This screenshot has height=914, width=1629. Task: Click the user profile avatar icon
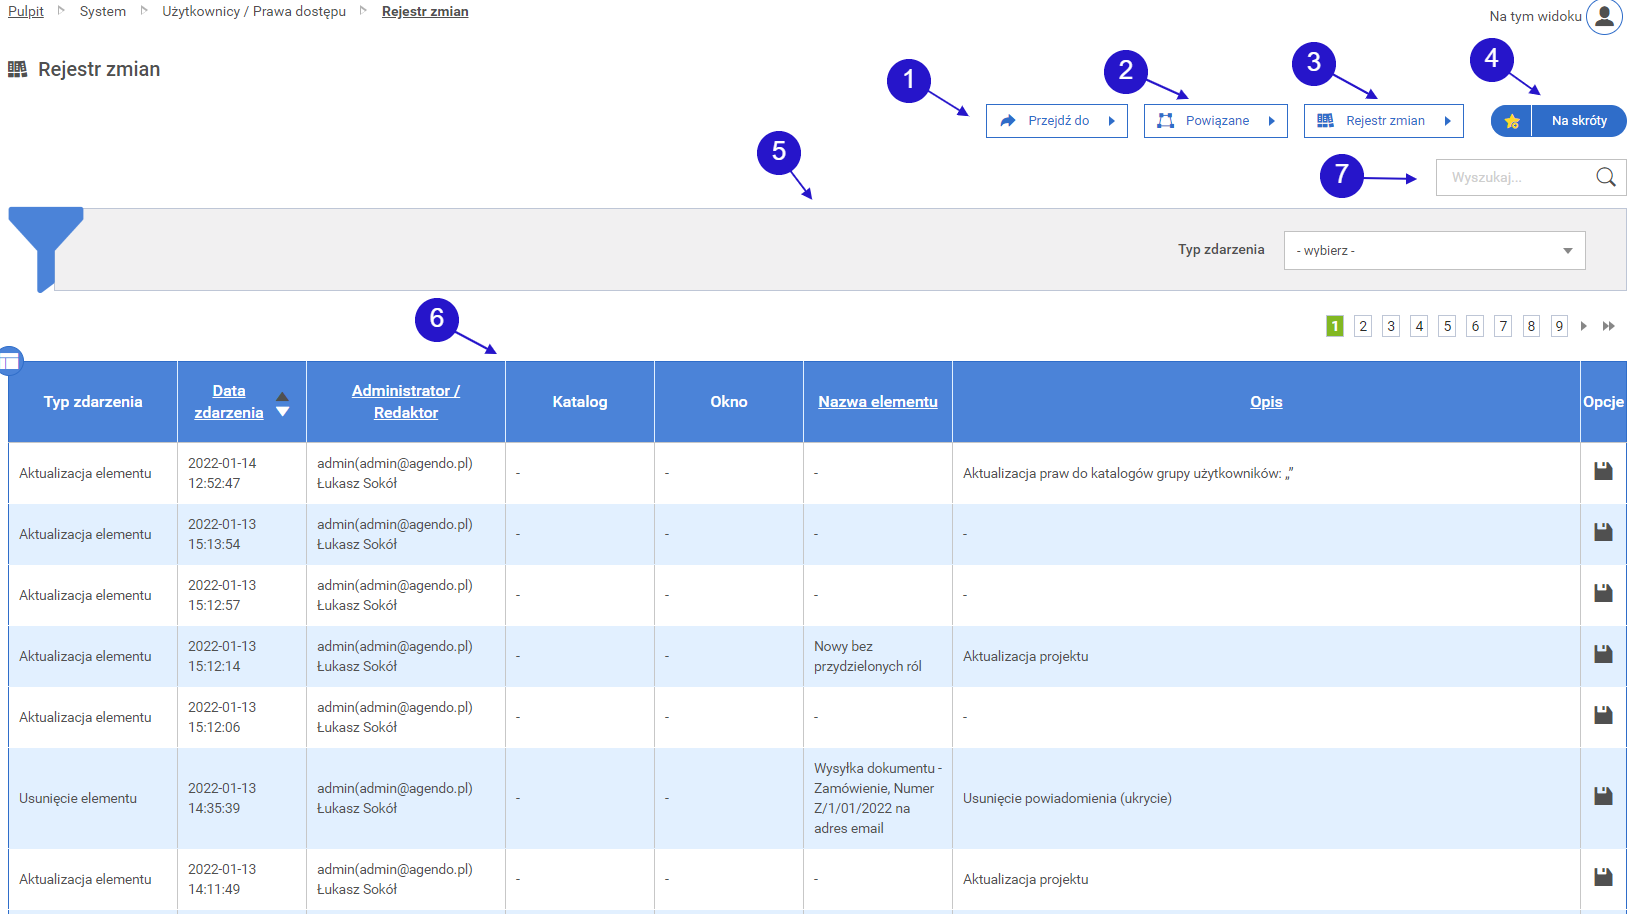[x=1604, y=16]
